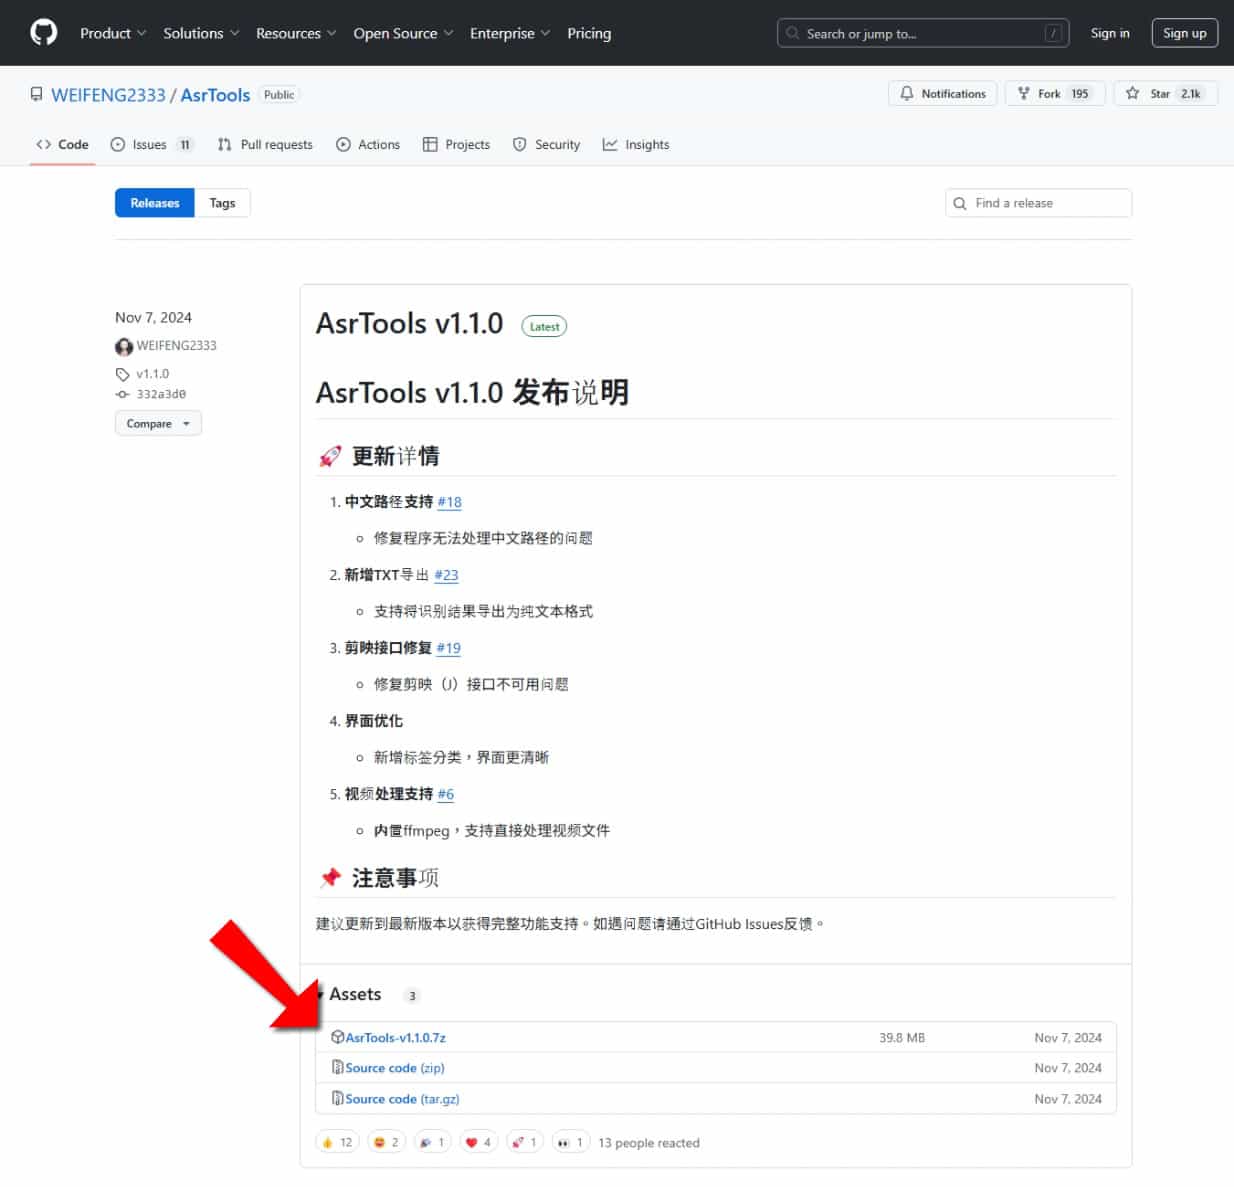The height and width of the screenshot is (1187, 1234).
Task: Open the v1.1.0 tag link
Action: click(x=152, y=374)
